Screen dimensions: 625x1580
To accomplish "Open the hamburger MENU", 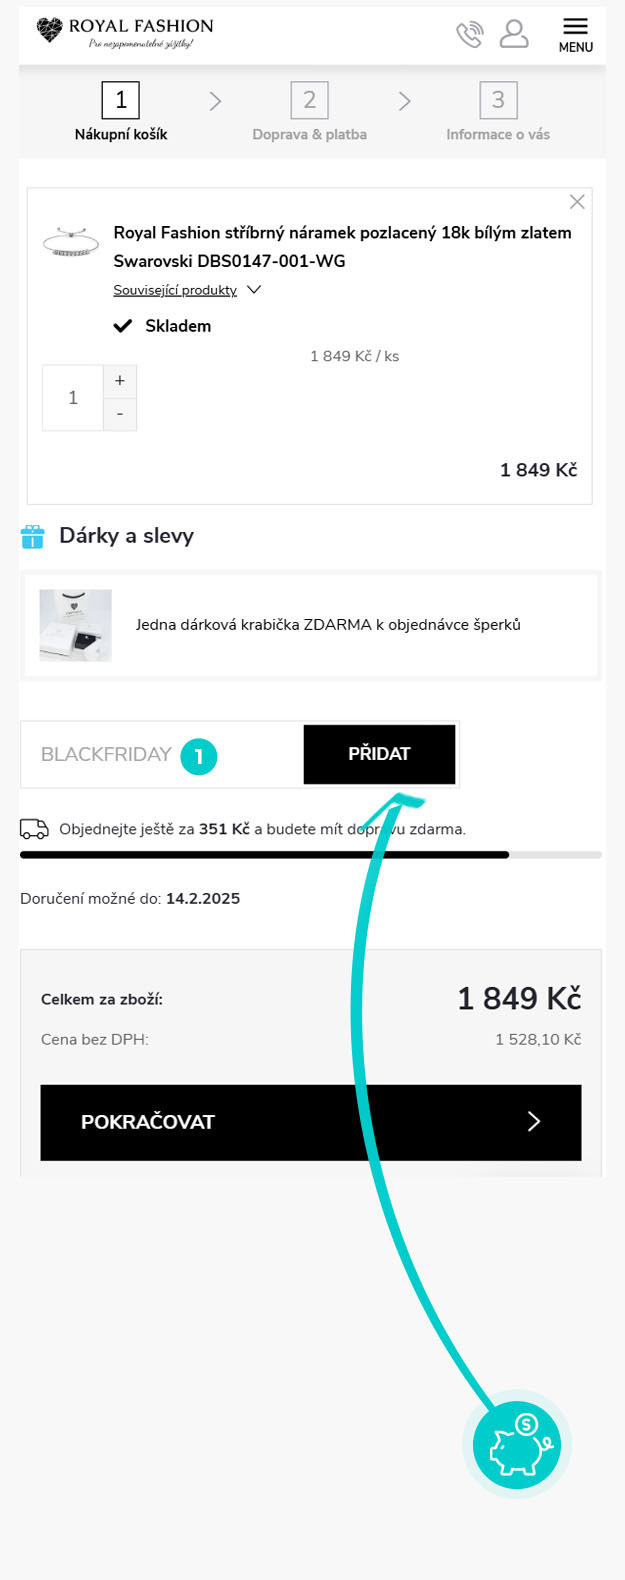I will (x=575, y=34).
